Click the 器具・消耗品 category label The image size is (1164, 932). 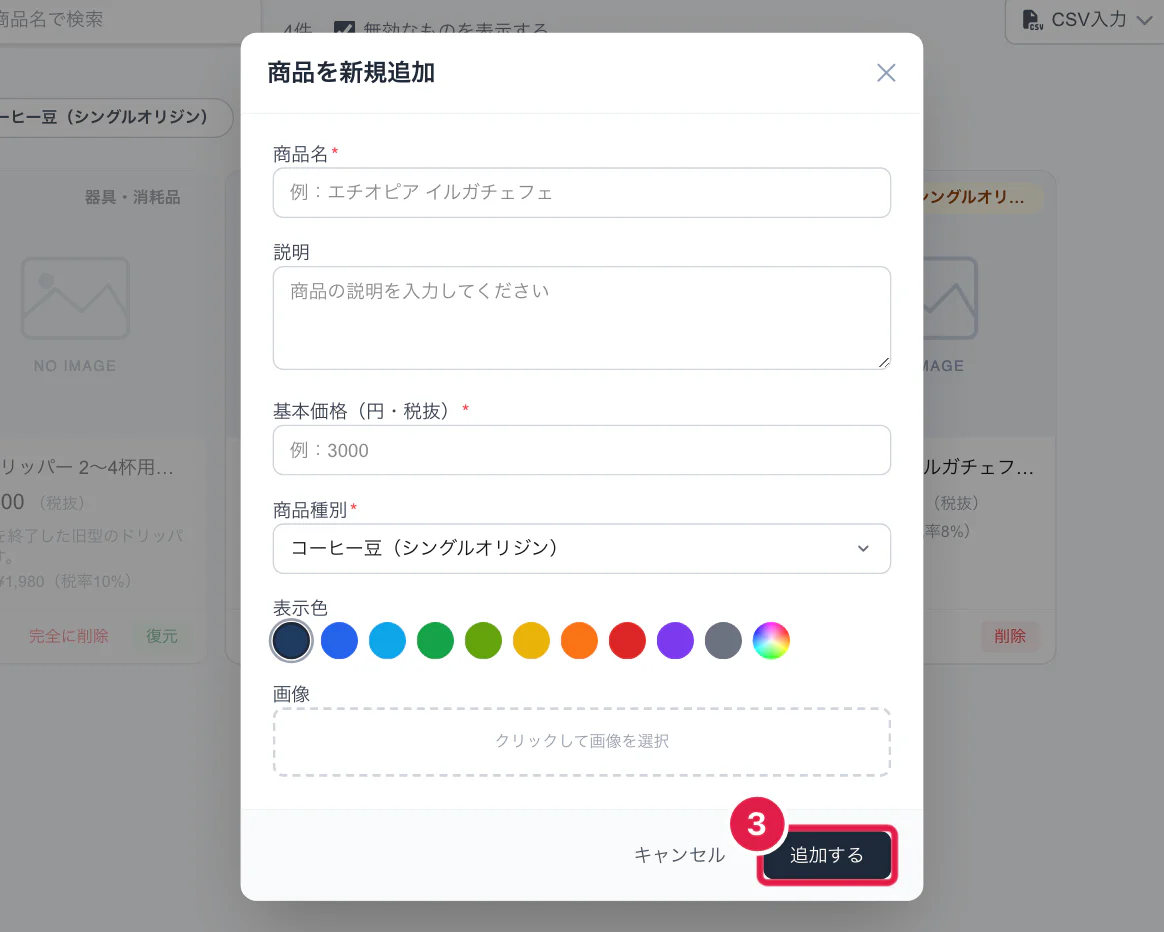pyautogui.click(x=132, y=198)
